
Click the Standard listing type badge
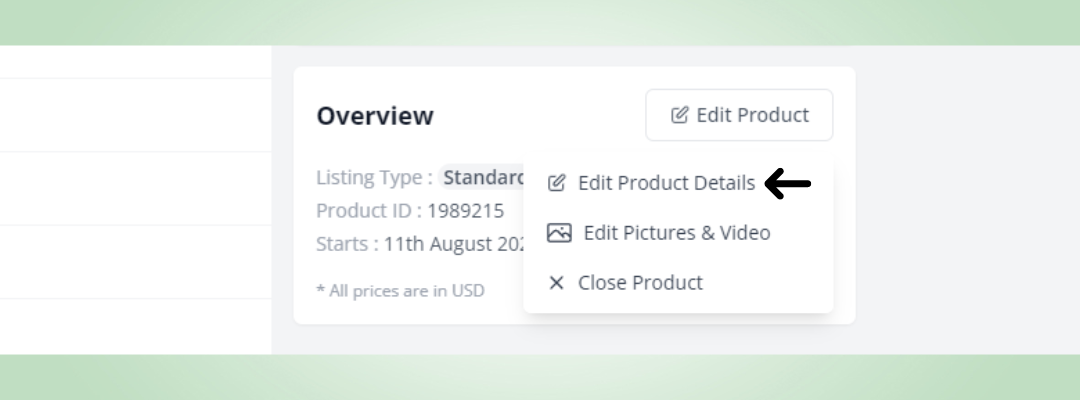click(484, 178)
